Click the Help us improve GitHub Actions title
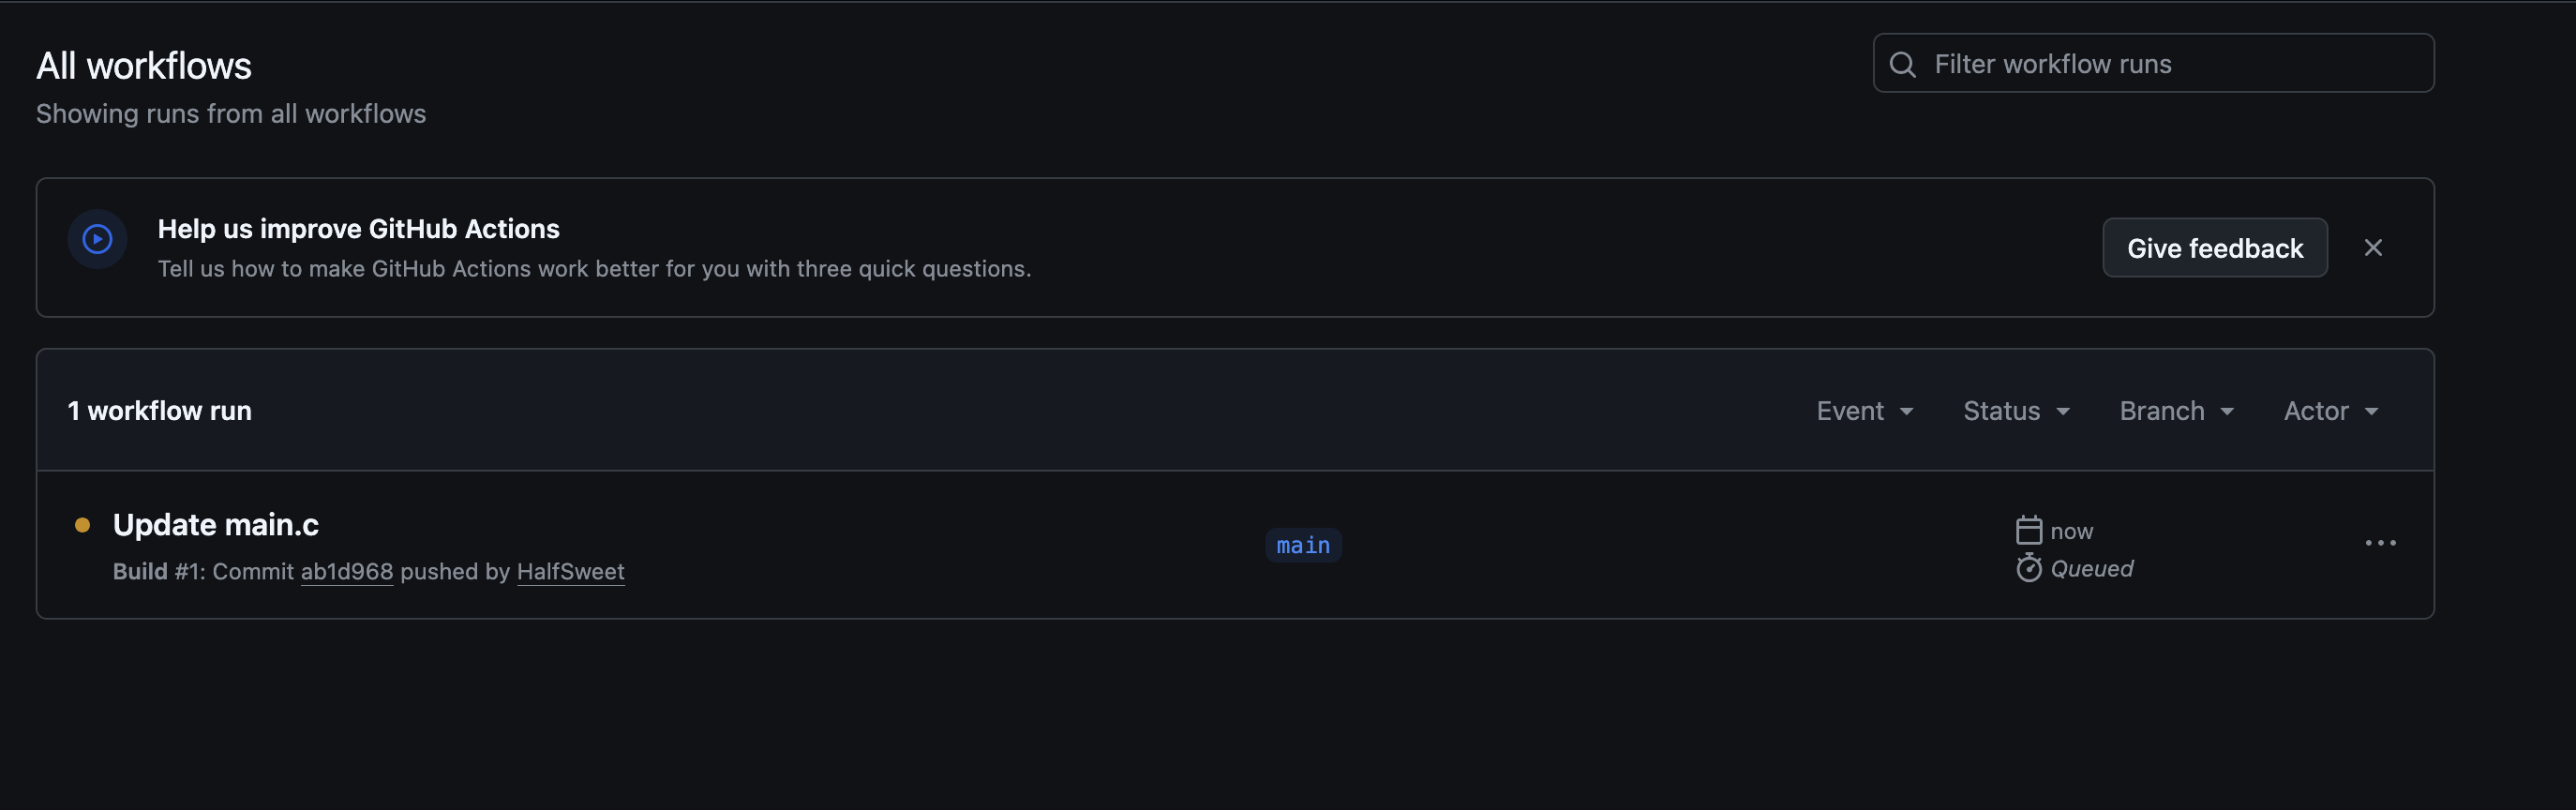 358,229
